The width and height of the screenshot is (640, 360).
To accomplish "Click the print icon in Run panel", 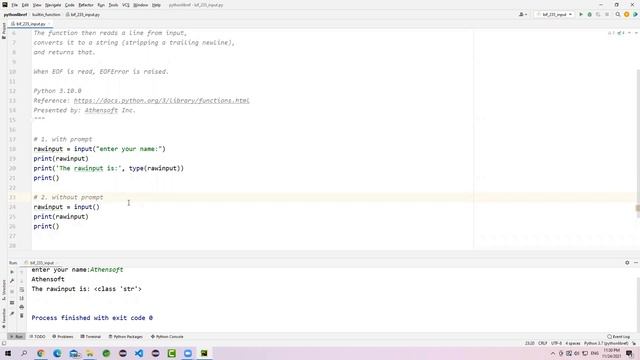I will pyautogui.click(x=22, y=307).
